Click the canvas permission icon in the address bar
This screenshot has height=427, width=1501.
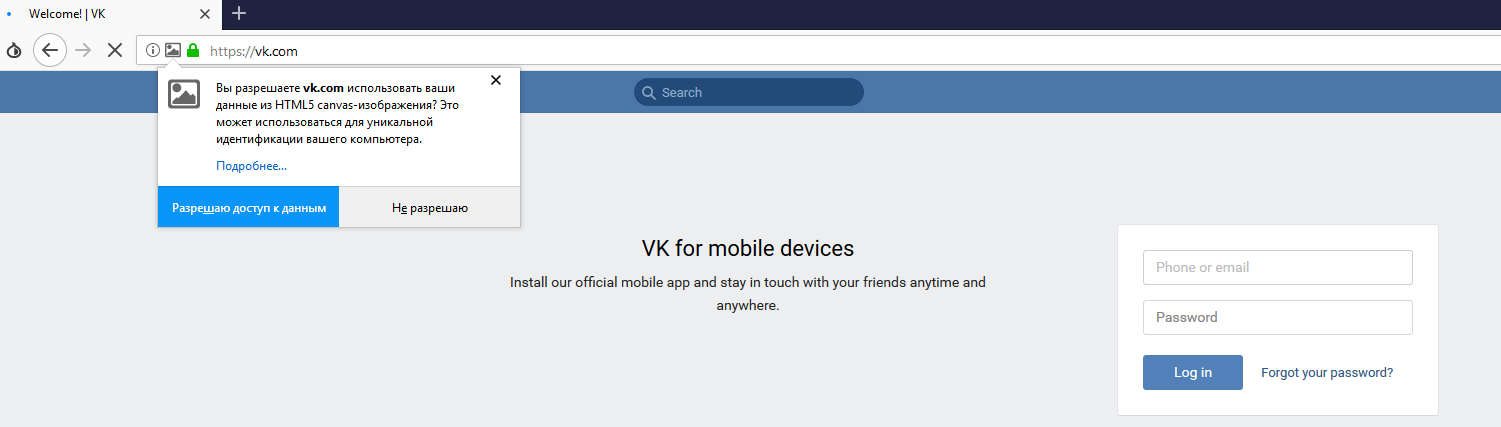[x=173, y=50]
